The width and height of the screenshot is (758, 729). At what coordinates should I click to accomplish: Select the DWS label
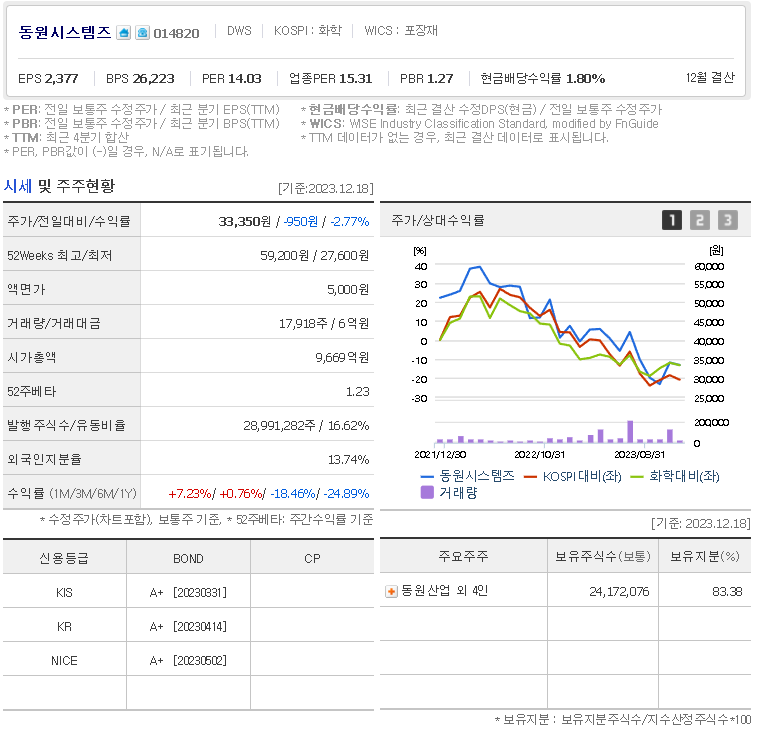[x=239, y=31]
